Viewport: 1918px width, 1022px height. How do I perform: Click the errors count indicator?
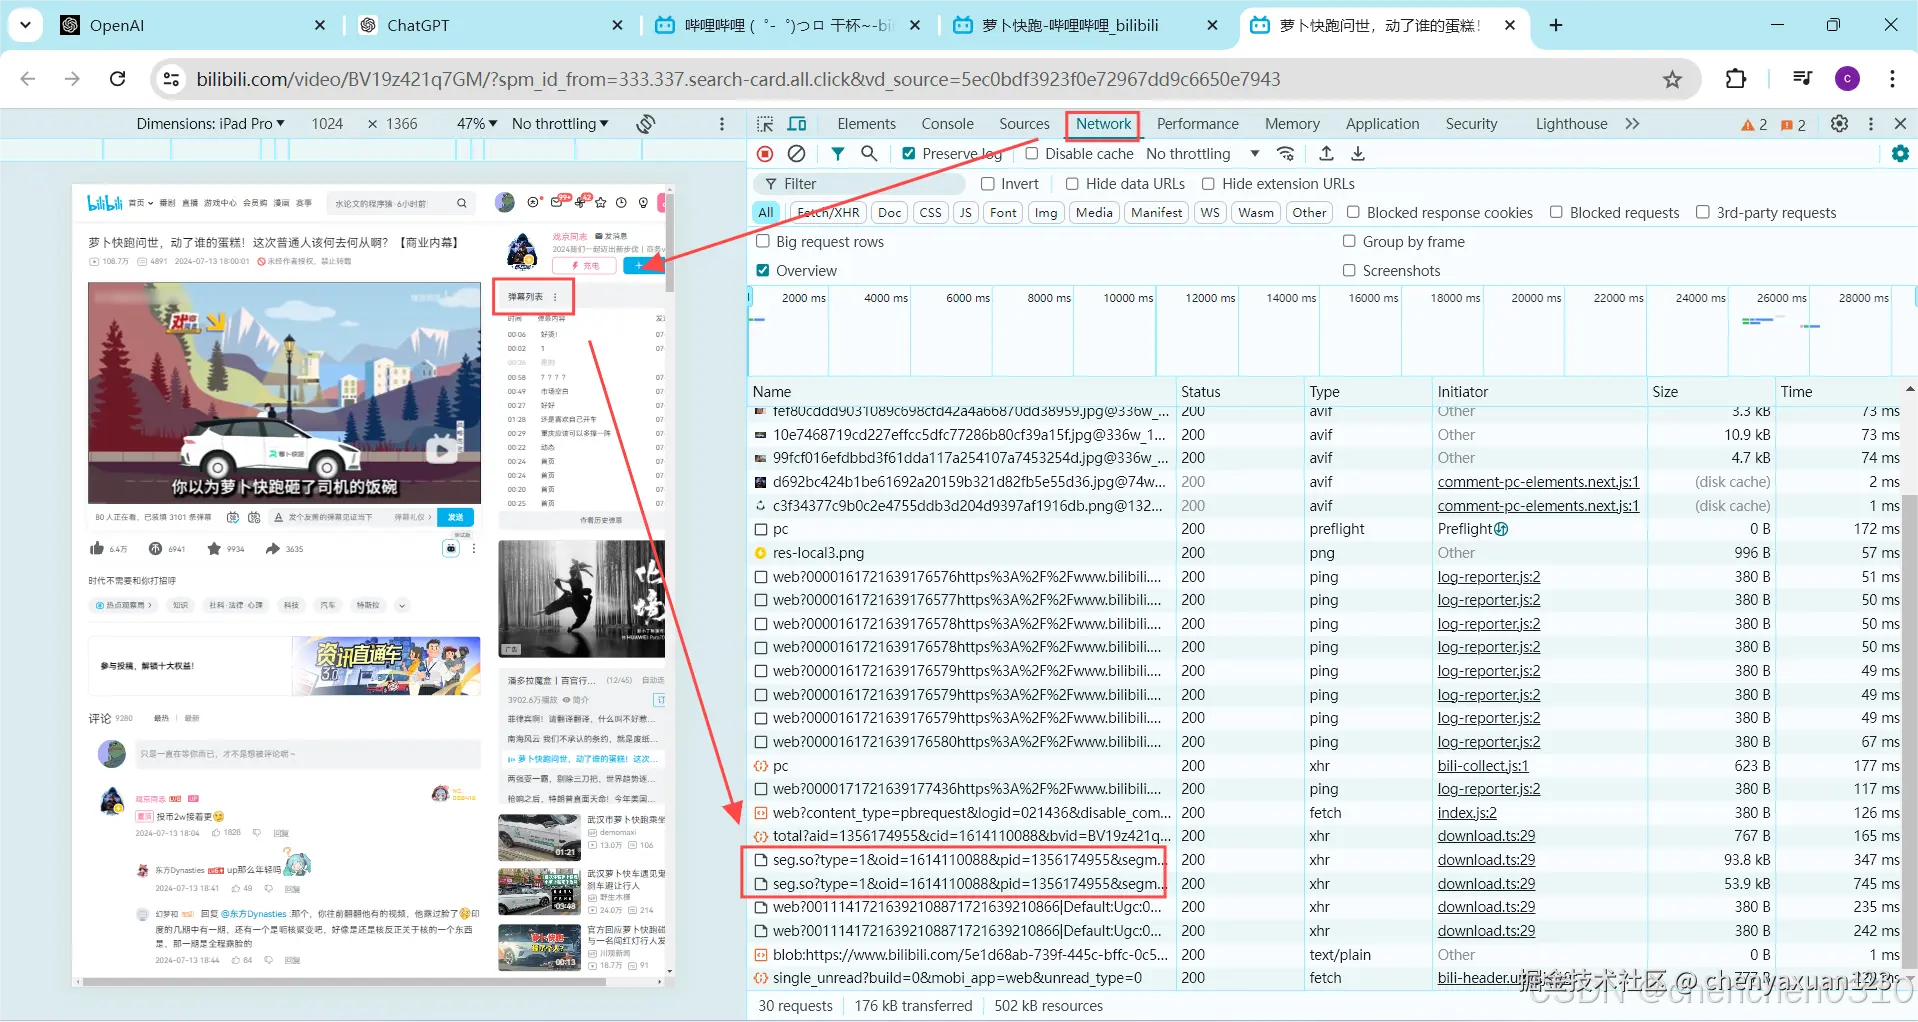(1793, 125)
